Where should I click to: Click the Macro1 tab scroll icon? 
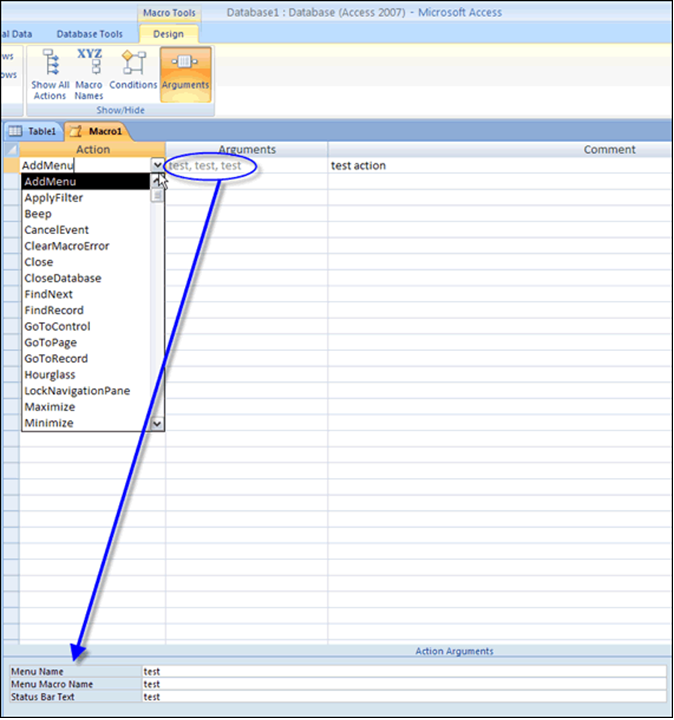click(x=75, y=131)
